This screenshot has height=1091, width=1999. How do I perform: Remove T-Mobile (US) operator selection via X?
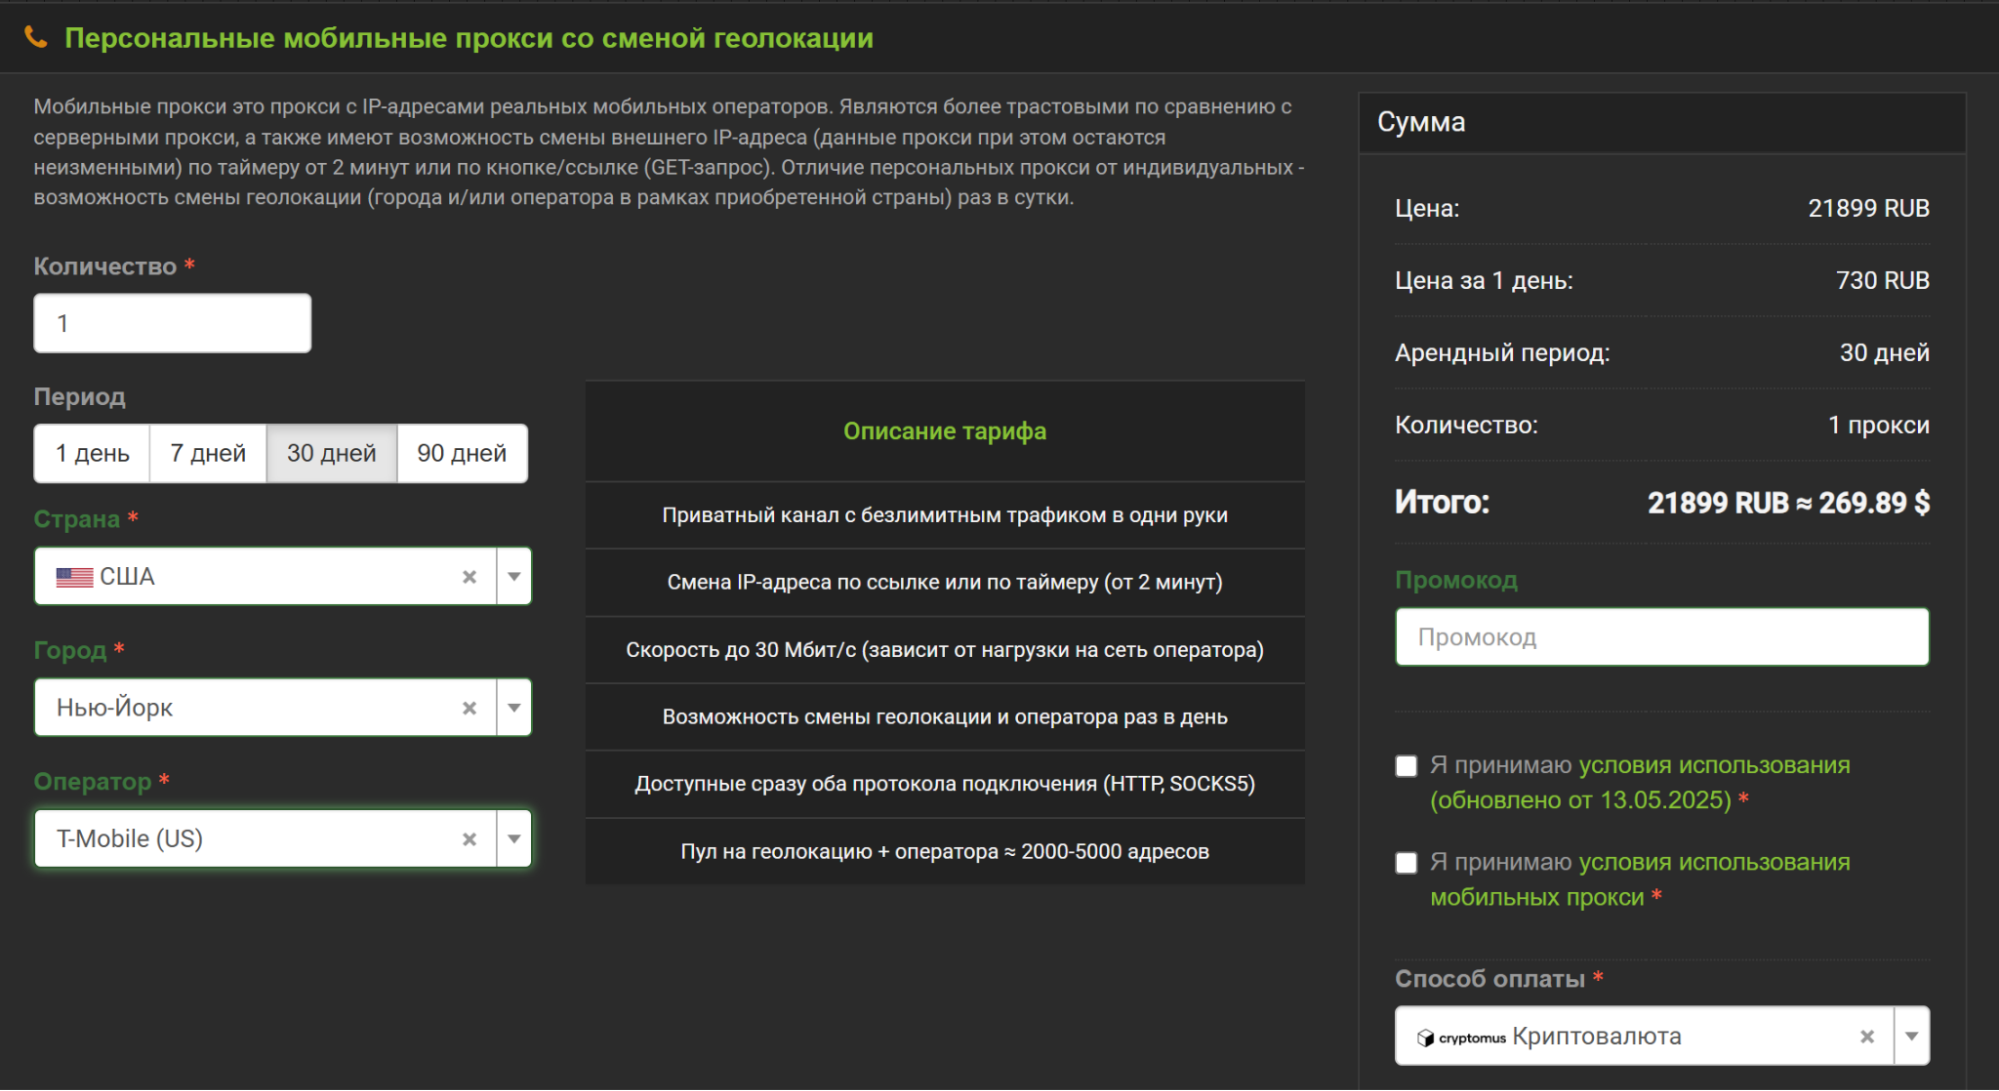coord(469,839)
